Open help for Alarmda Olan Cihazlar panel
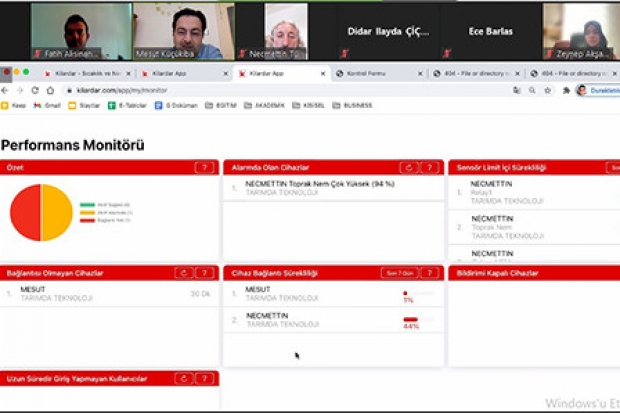The width and height of the screenshot is (620, 413). pyautogui.click(x=429, y=168)
